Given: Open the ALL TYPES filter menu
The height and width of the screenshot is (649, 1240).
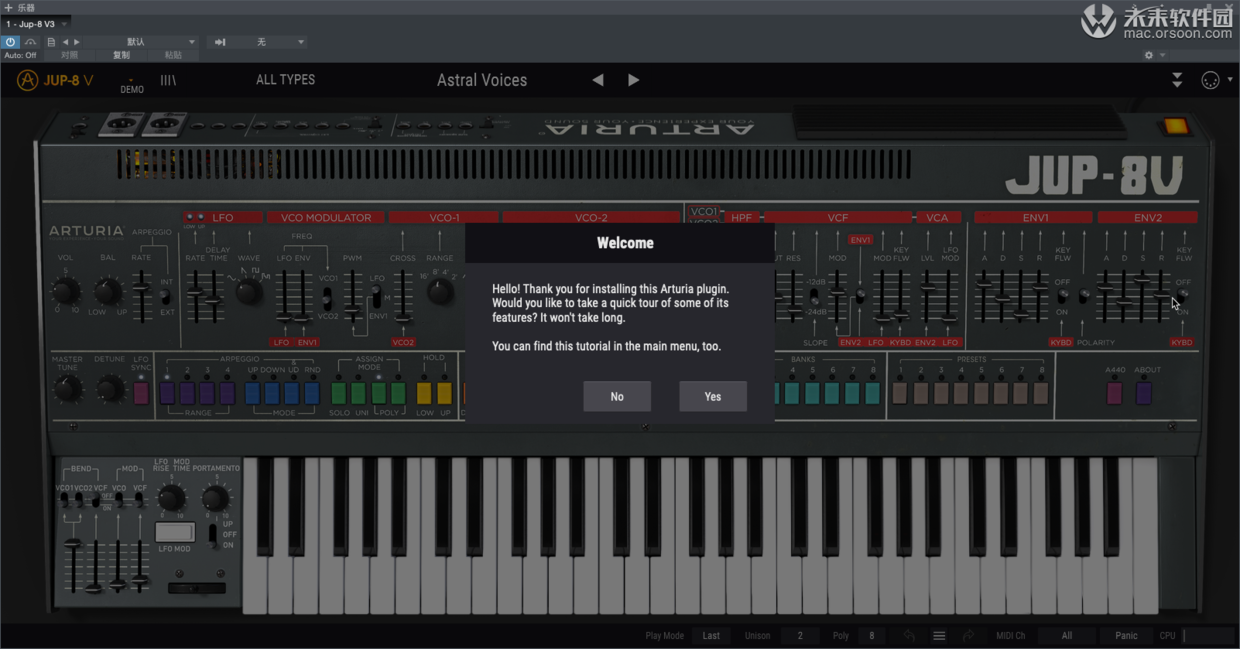Looking at the screenshot, I should 285,80.
